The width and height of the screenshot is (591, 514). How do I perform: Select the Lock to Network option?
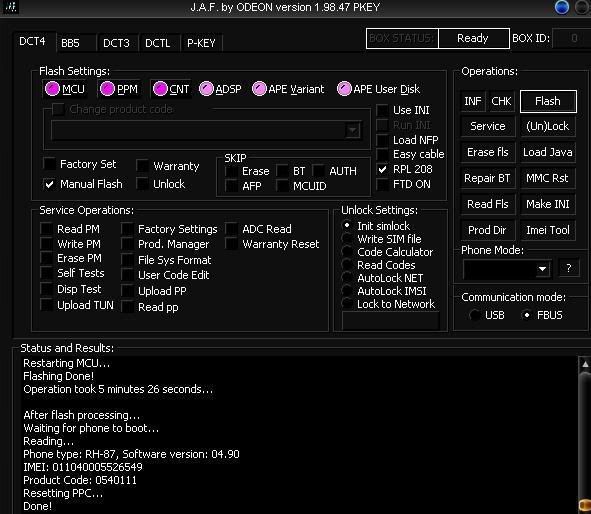[347, 304]
